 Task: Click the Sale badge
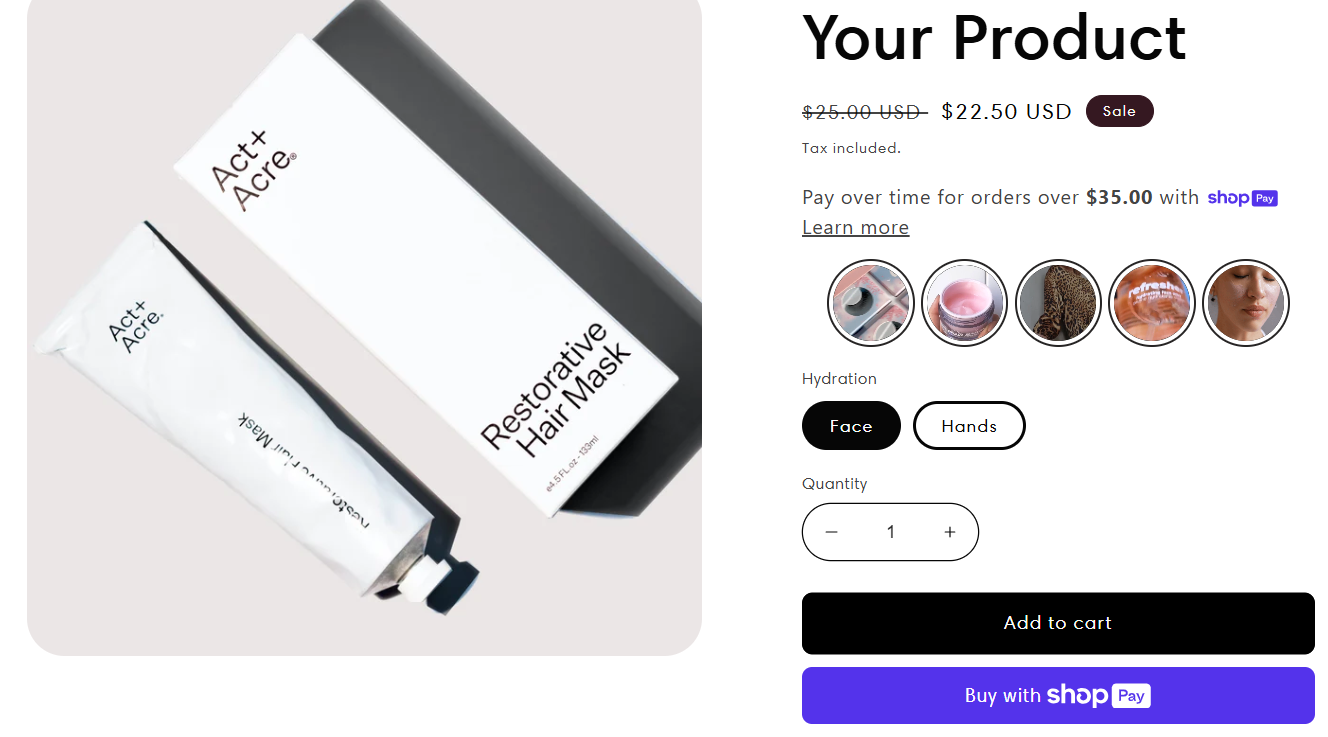click(1119, 111)
